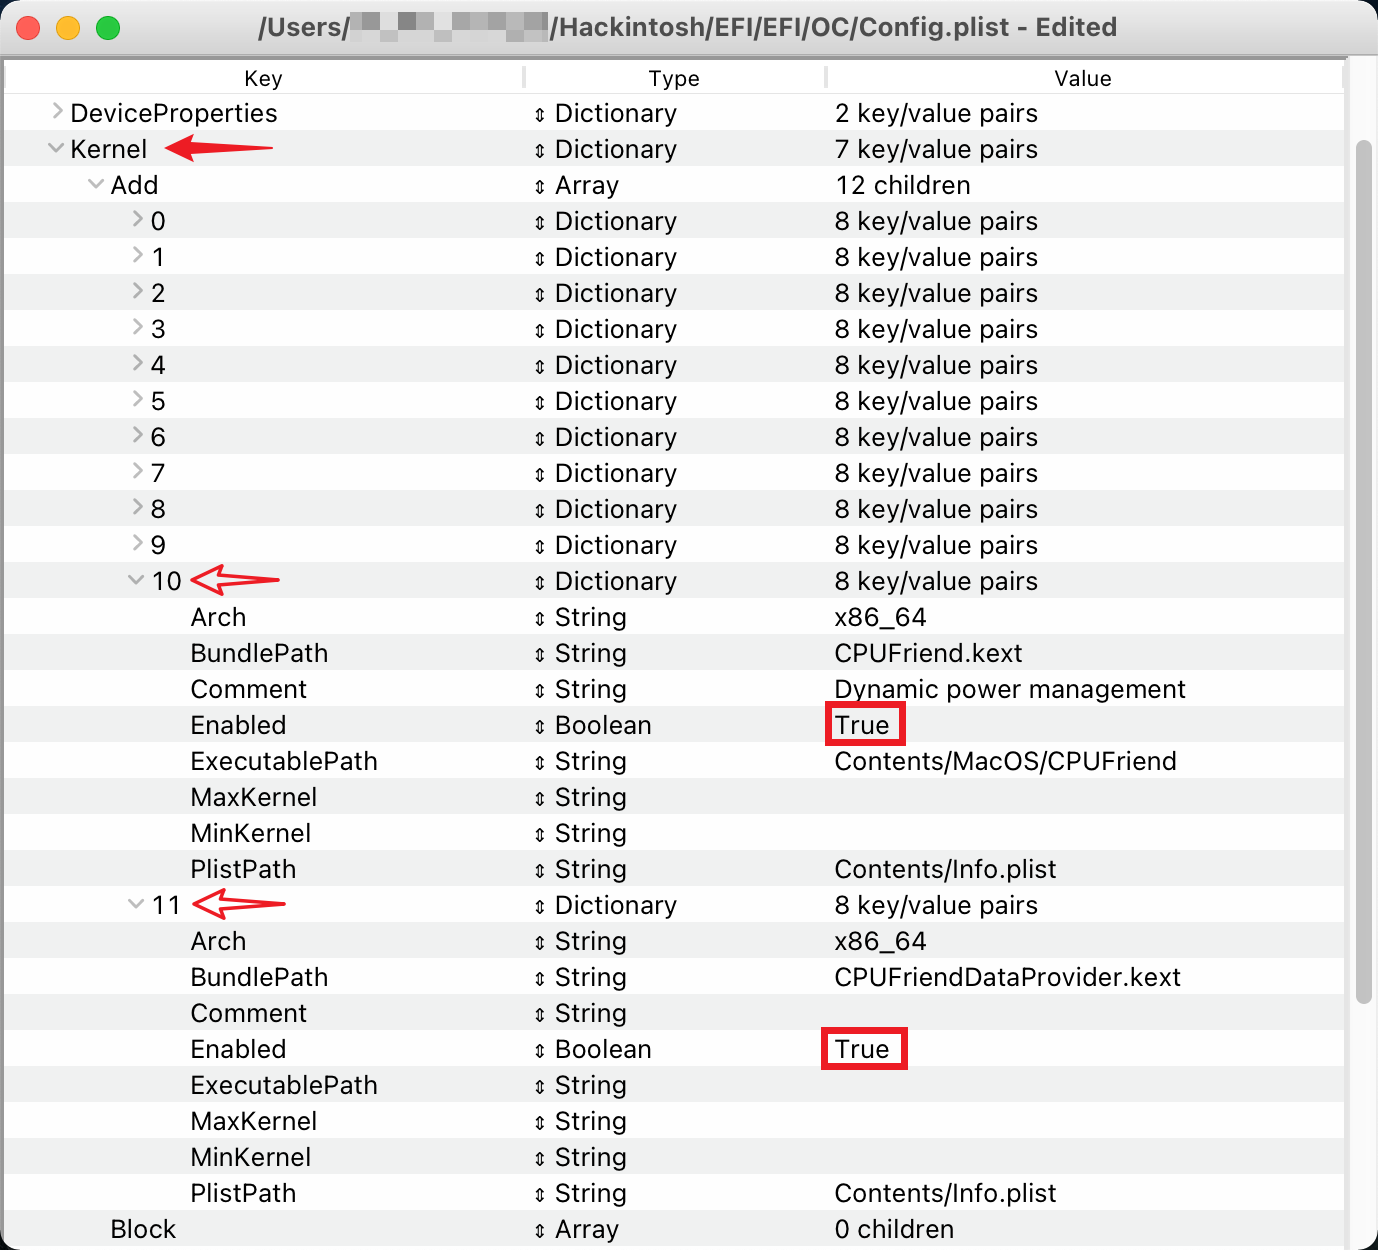The width and height of the screenshot is (1378, 1250).
Task: Click the type-change icon beside the Add array
Action: click(538, 185)
